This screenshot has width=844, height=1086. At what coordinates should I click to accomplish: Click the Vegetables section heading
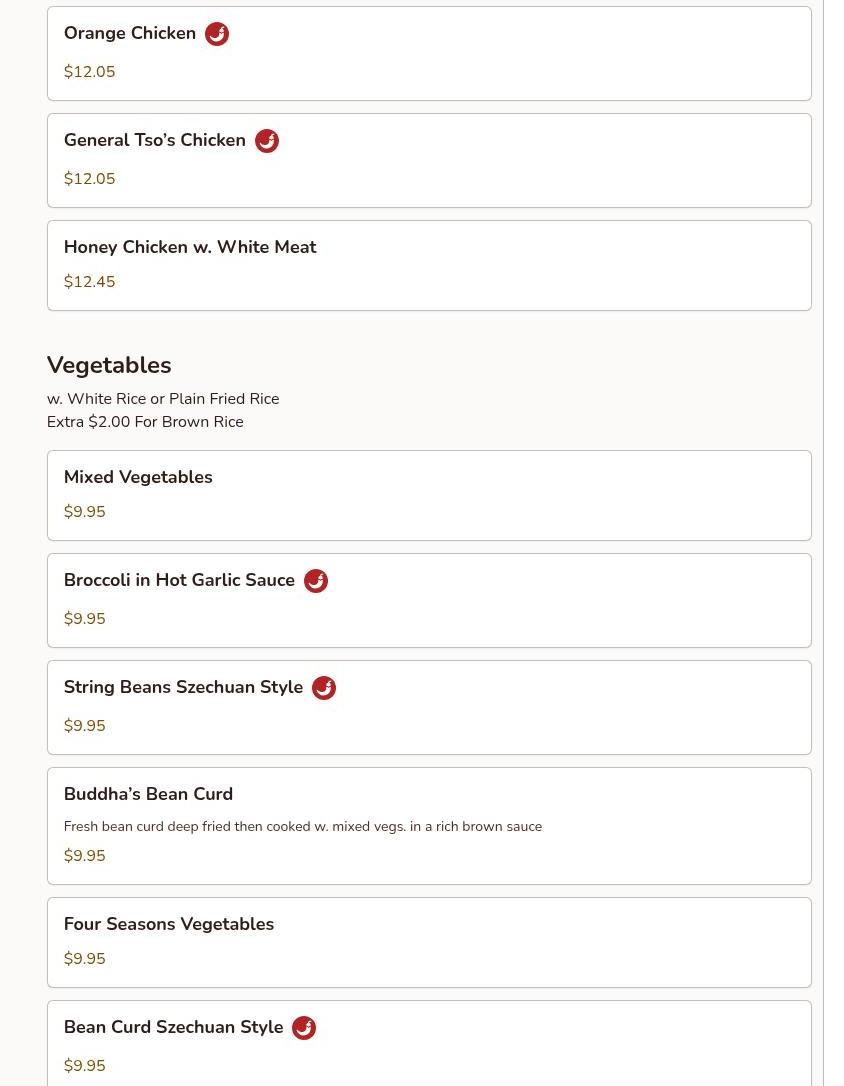point(109,365)
